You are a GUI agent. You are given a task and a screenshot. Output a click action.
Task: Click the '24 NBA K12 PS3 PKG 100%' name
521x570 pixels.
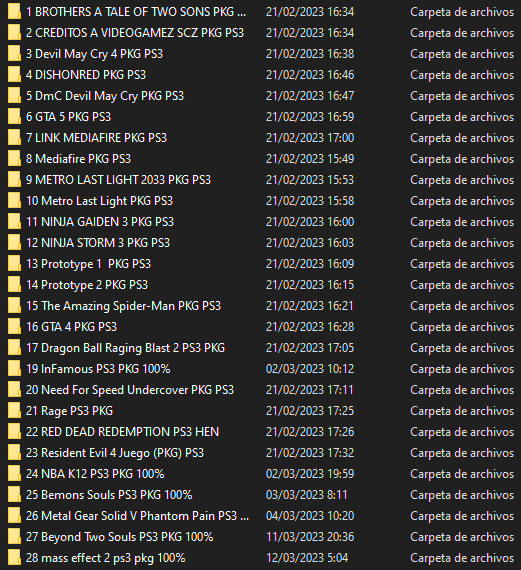(95, 474)
